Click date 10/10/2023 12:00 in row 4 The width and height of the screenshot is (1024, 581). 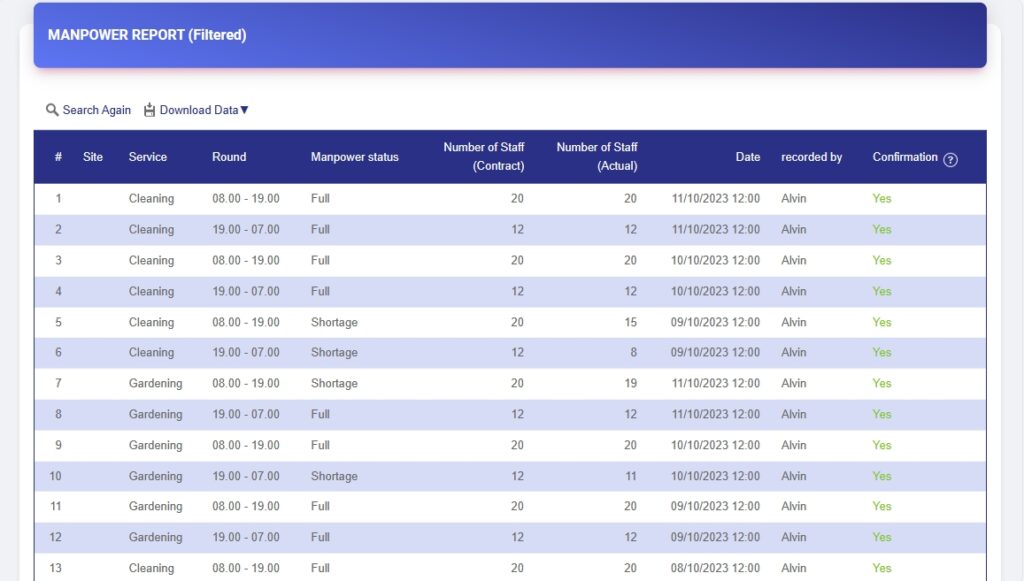pyautogui.click(x=715, y=291)
